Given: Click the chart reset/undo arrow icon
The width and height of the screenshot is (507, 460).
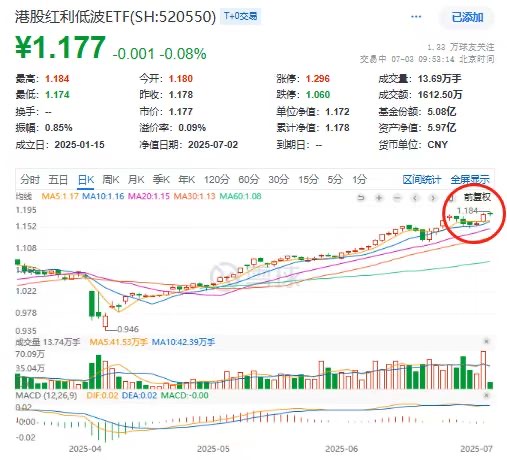Looking at the screenshot, I should 361,198.
